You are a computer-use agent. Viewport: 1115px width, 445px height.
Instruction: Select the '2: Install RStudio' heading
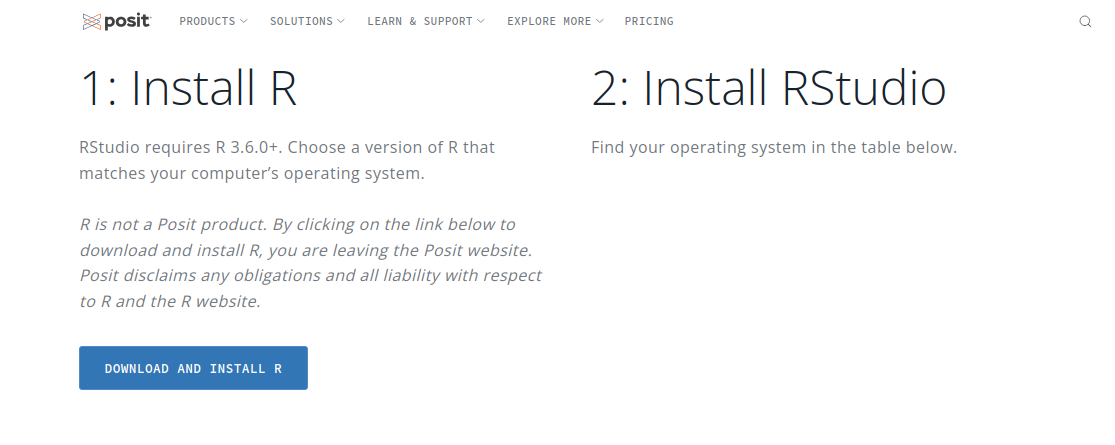[769, 89]
